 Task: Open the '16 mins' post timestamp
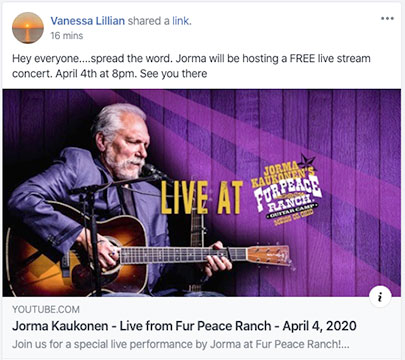click(67, 36)
